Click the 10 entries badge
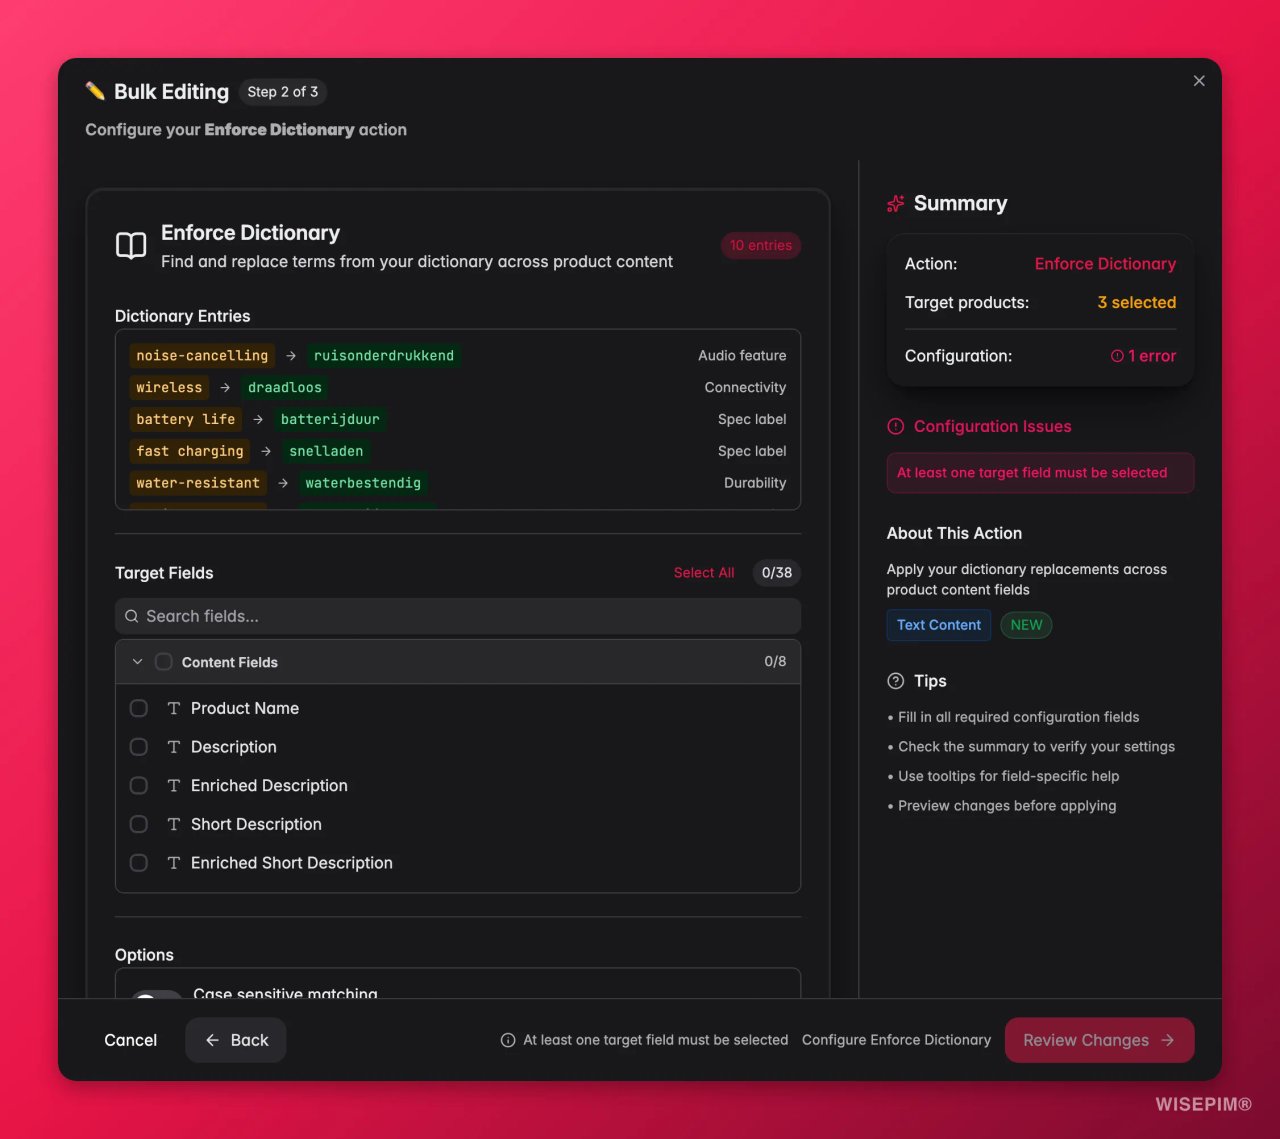The height and width of the screenshot is (1139, 1280). 761,245
